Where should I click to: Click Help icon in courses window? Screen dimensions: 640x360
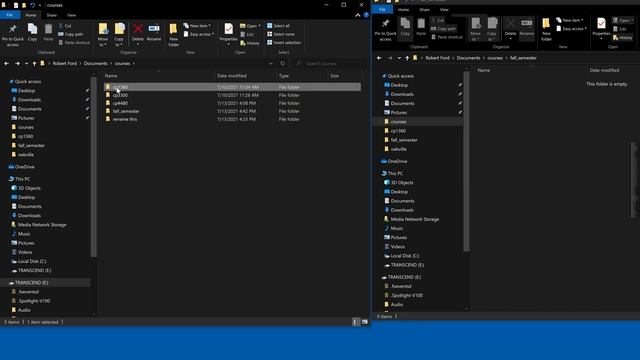coord(366,15)
